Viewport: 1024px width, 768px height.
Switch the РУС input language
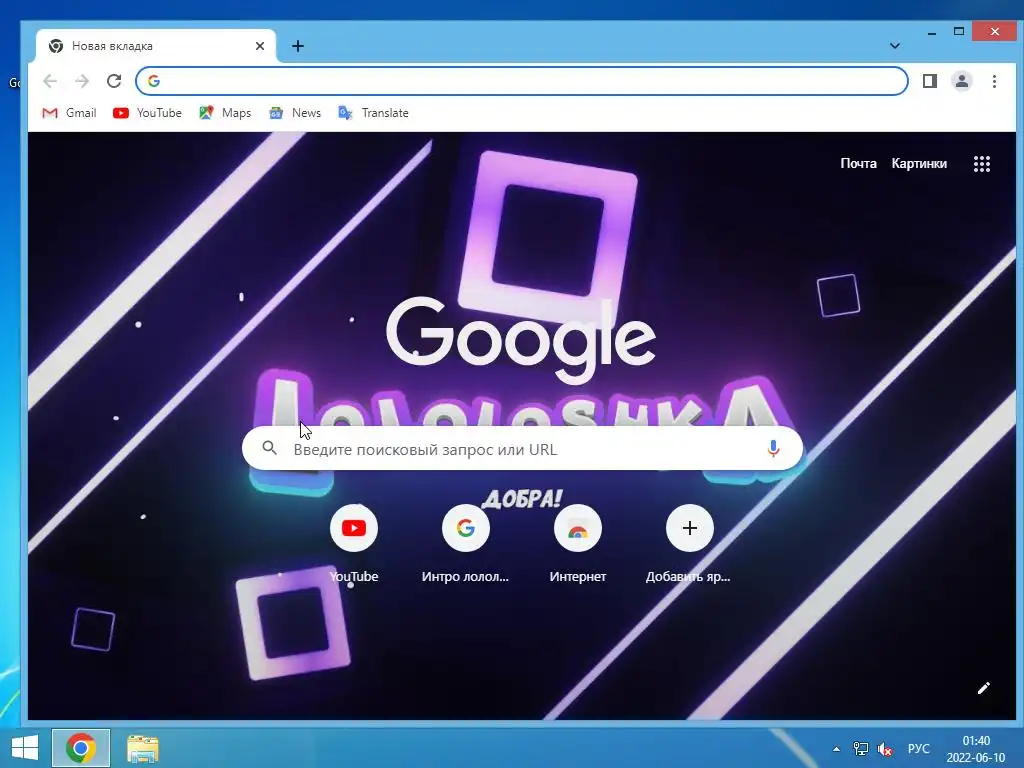918,749
